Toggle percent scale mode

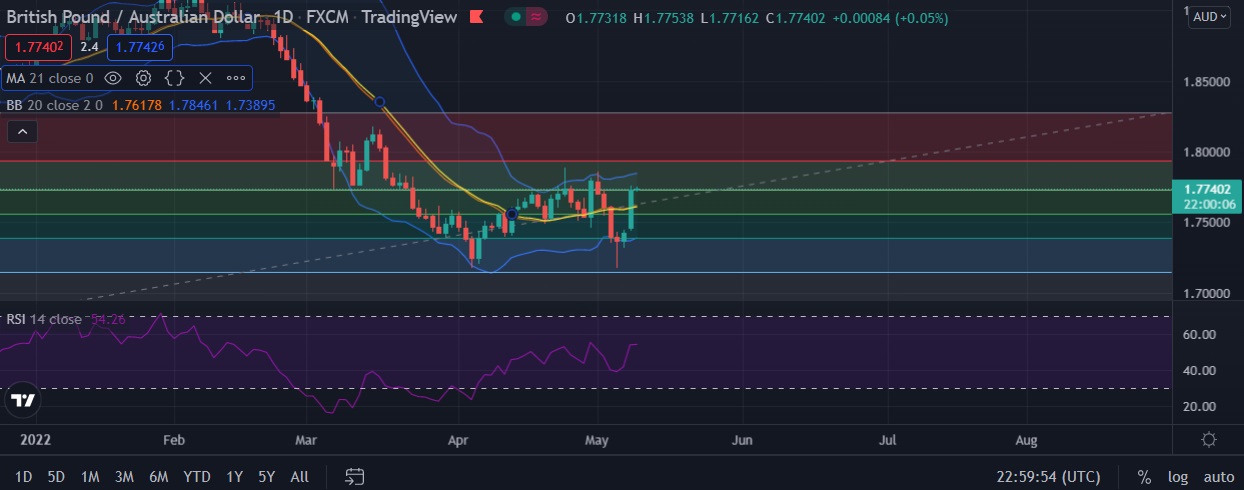1144,477
